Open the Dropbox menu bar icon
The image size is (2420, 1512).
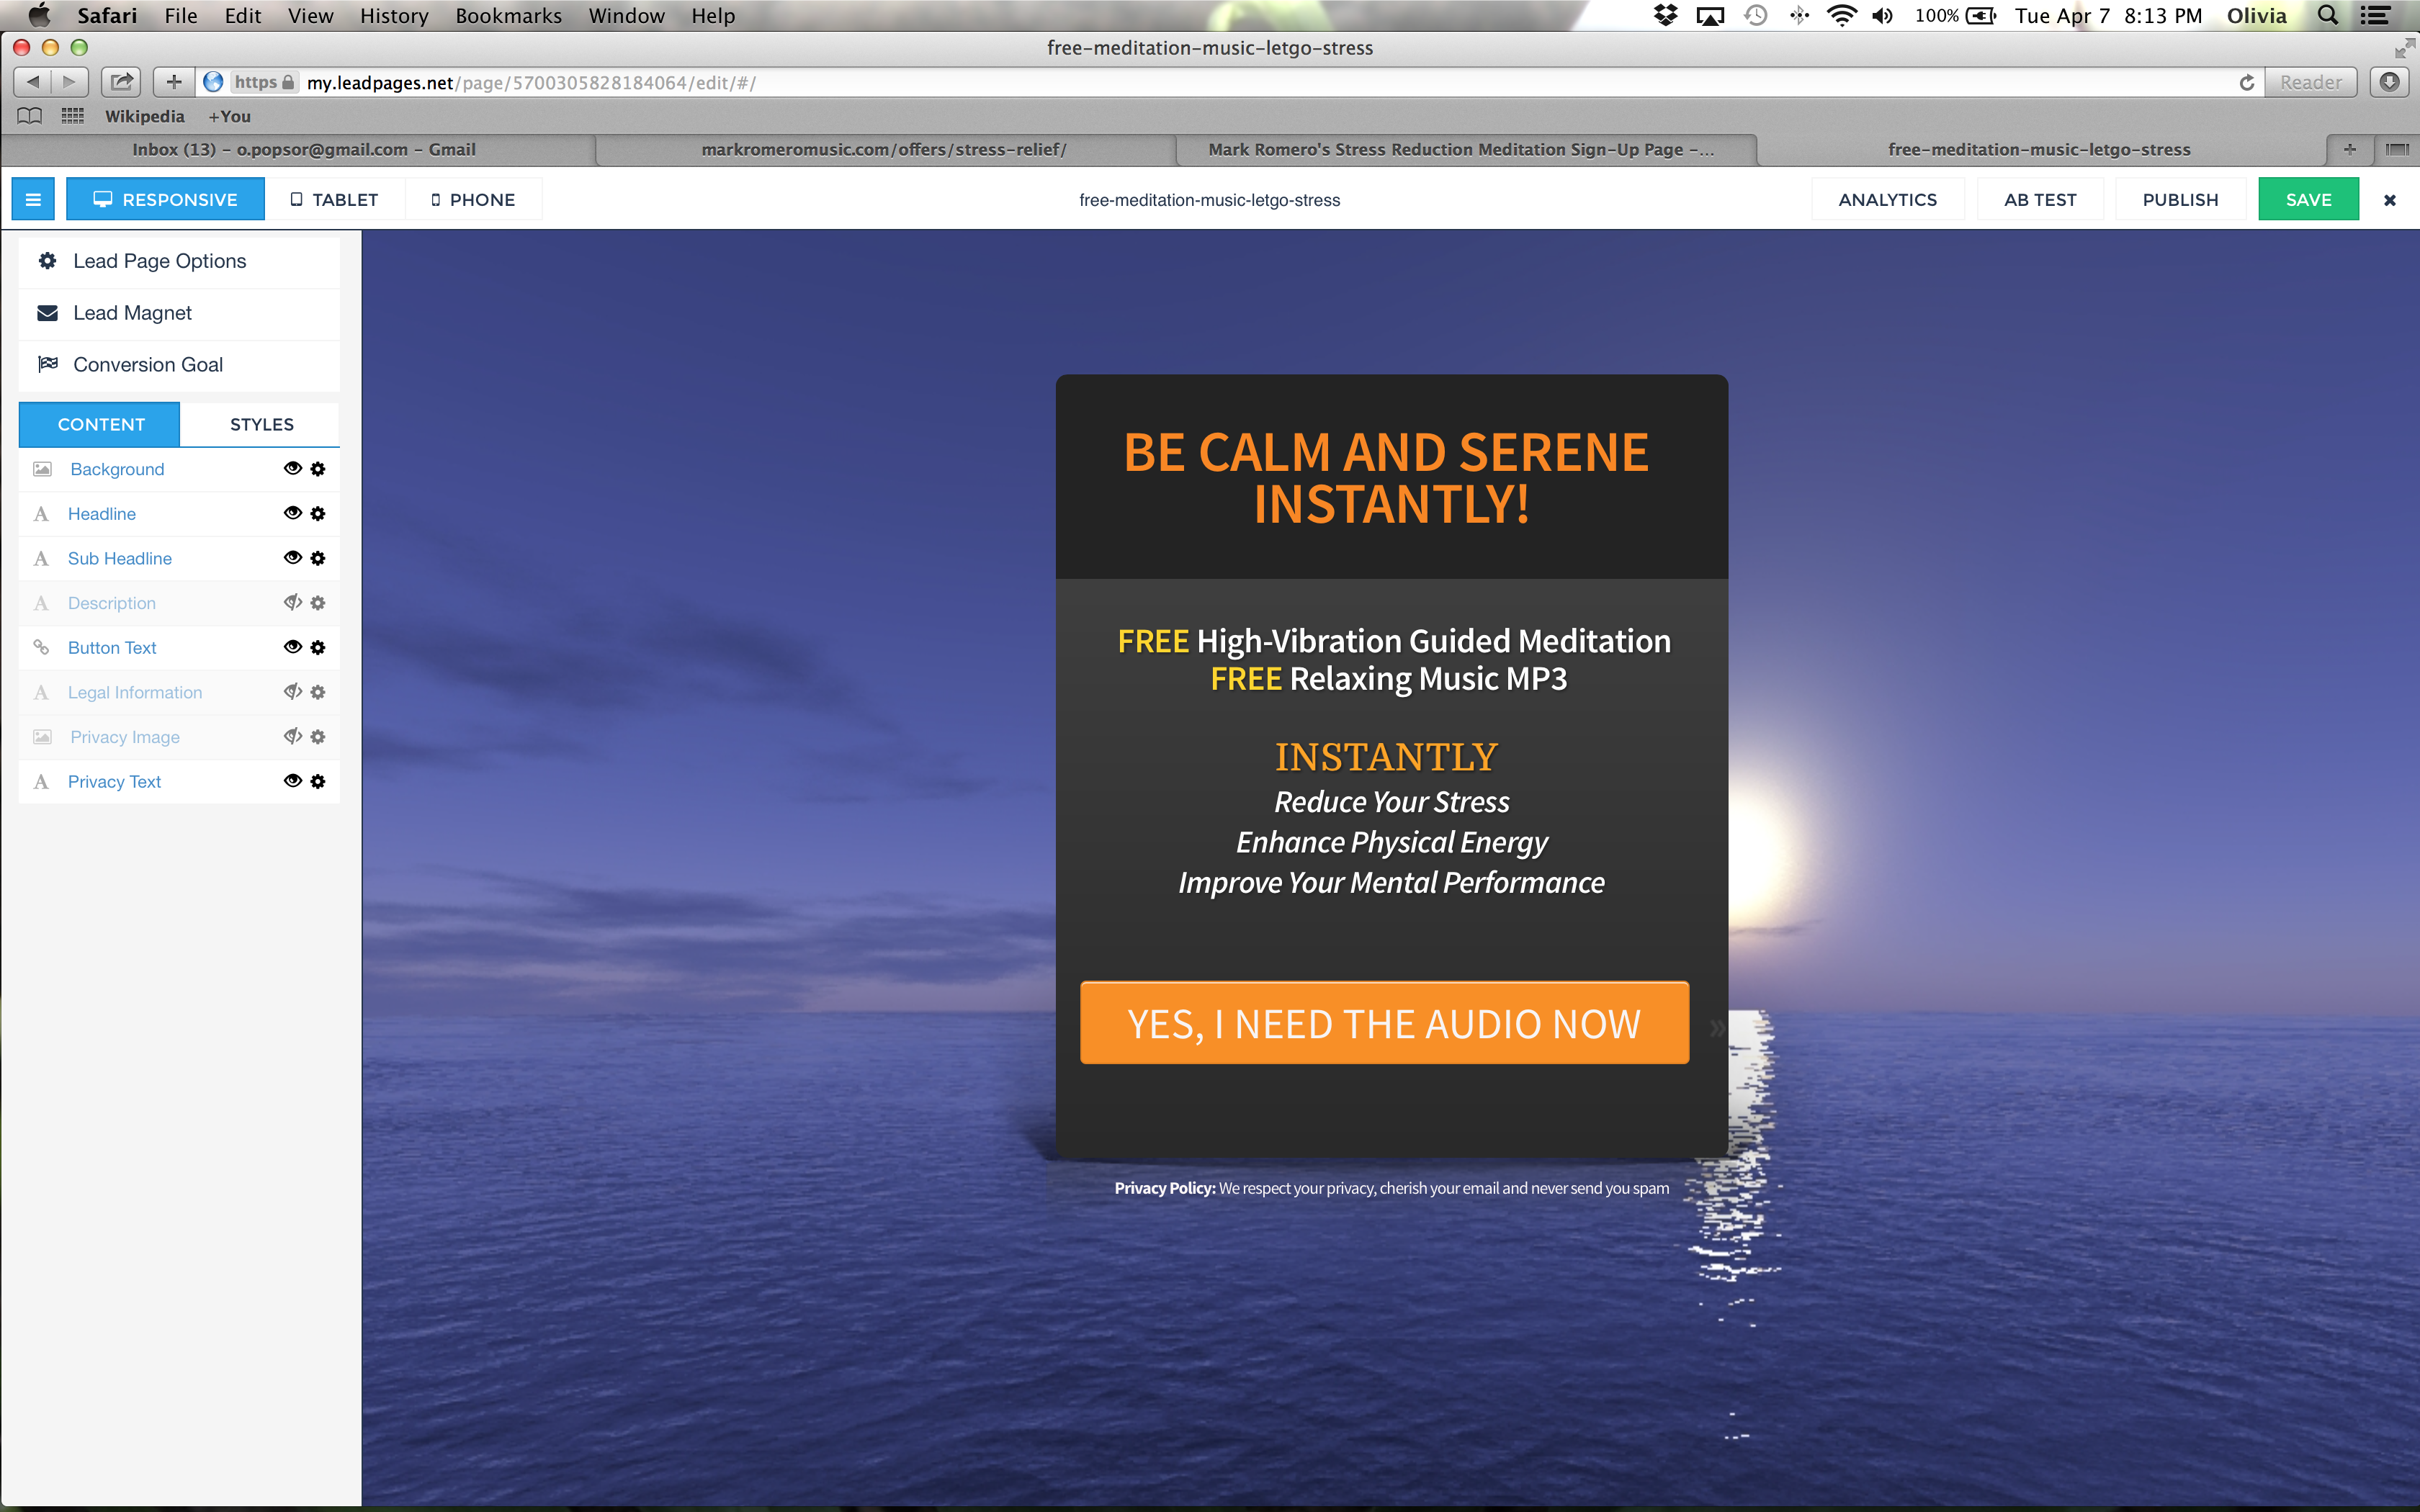[x=1665, y=15]
